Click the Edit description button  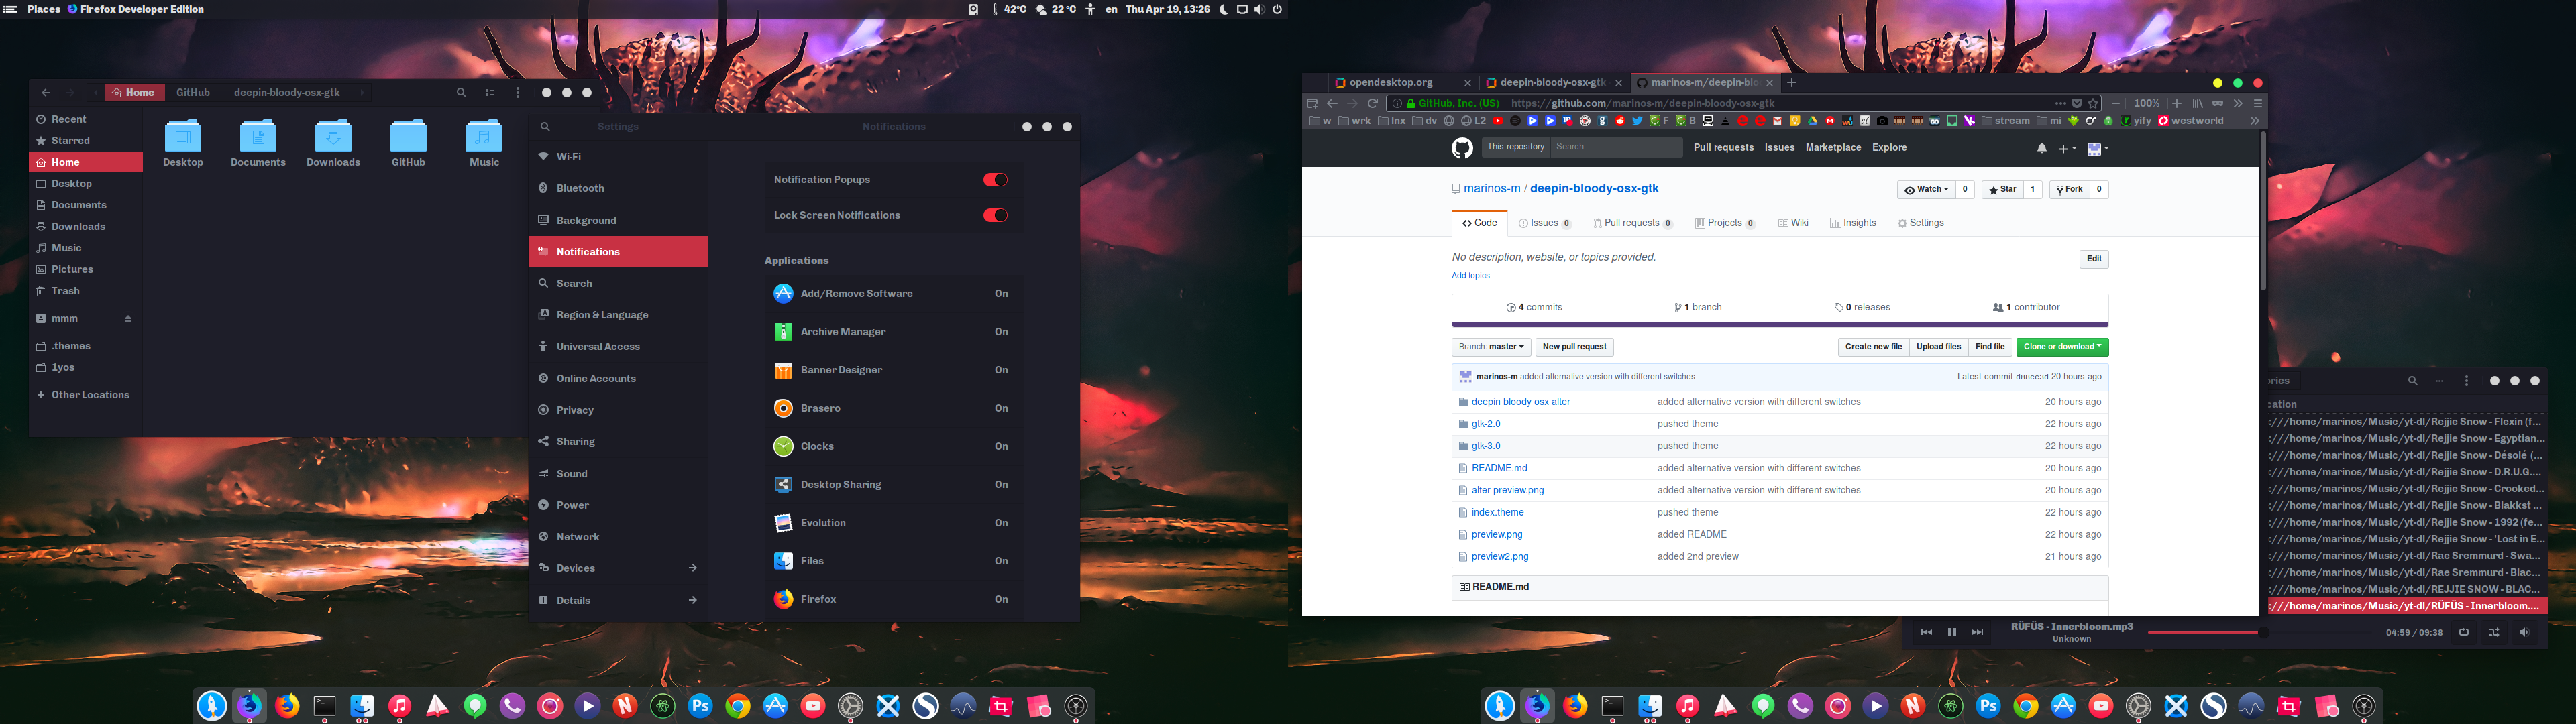pos(2094,259)
